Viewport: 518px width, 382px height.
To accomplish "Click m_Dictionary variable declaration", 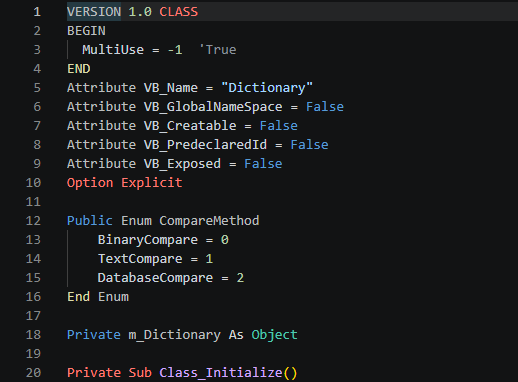I will pos(175,335).
